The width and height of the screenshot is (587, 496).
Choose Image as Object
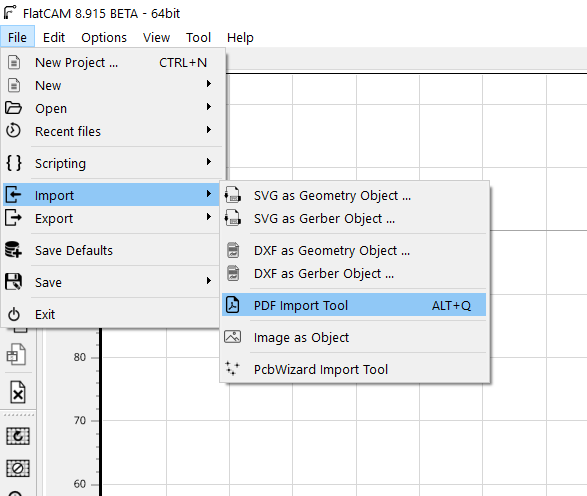tap(354, 337)
